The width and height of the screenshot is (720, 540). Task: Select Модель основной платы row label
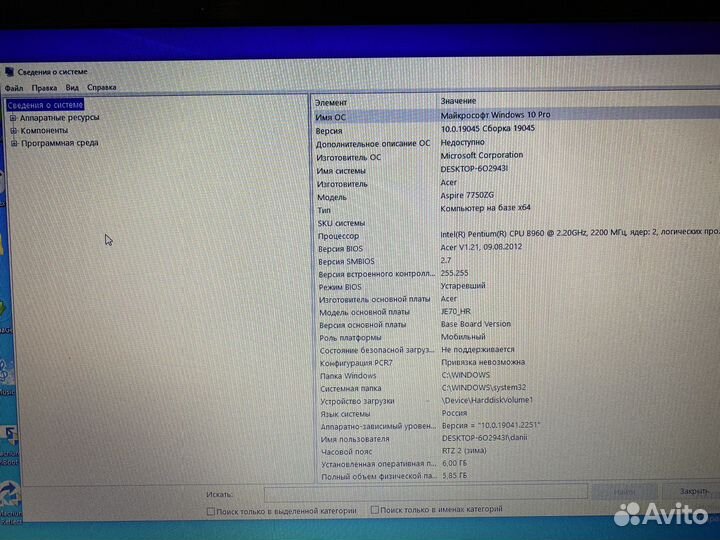365,312
